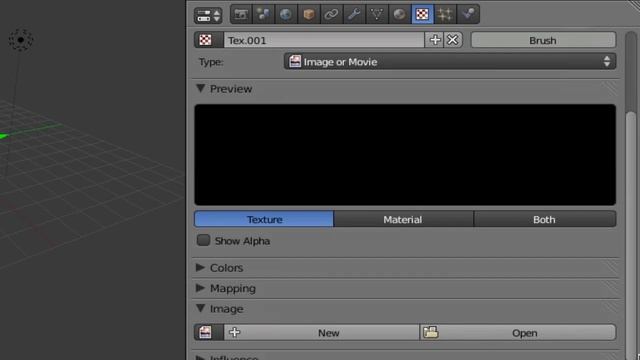This screenshot has height=360, width=640.
Task: Open the Type dropdown Image or Movie
Action: coord(450,62)
